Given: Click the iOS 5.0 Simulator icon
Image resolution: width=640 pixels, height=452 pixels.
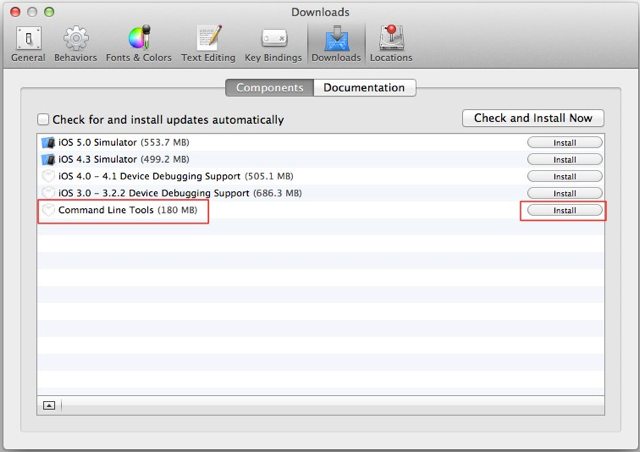Looking at the screenshot, I should coord(47,143).
